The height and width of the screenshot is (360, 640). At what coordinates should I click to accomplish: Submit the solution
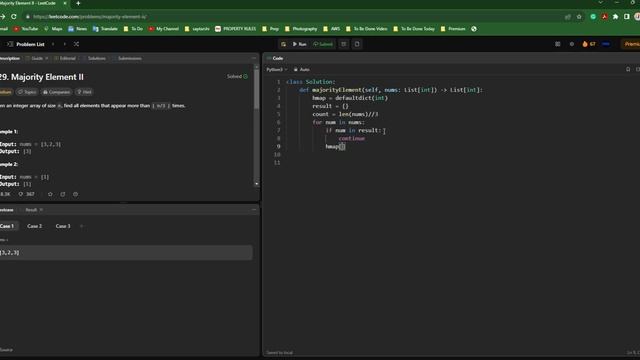(323, 44)
